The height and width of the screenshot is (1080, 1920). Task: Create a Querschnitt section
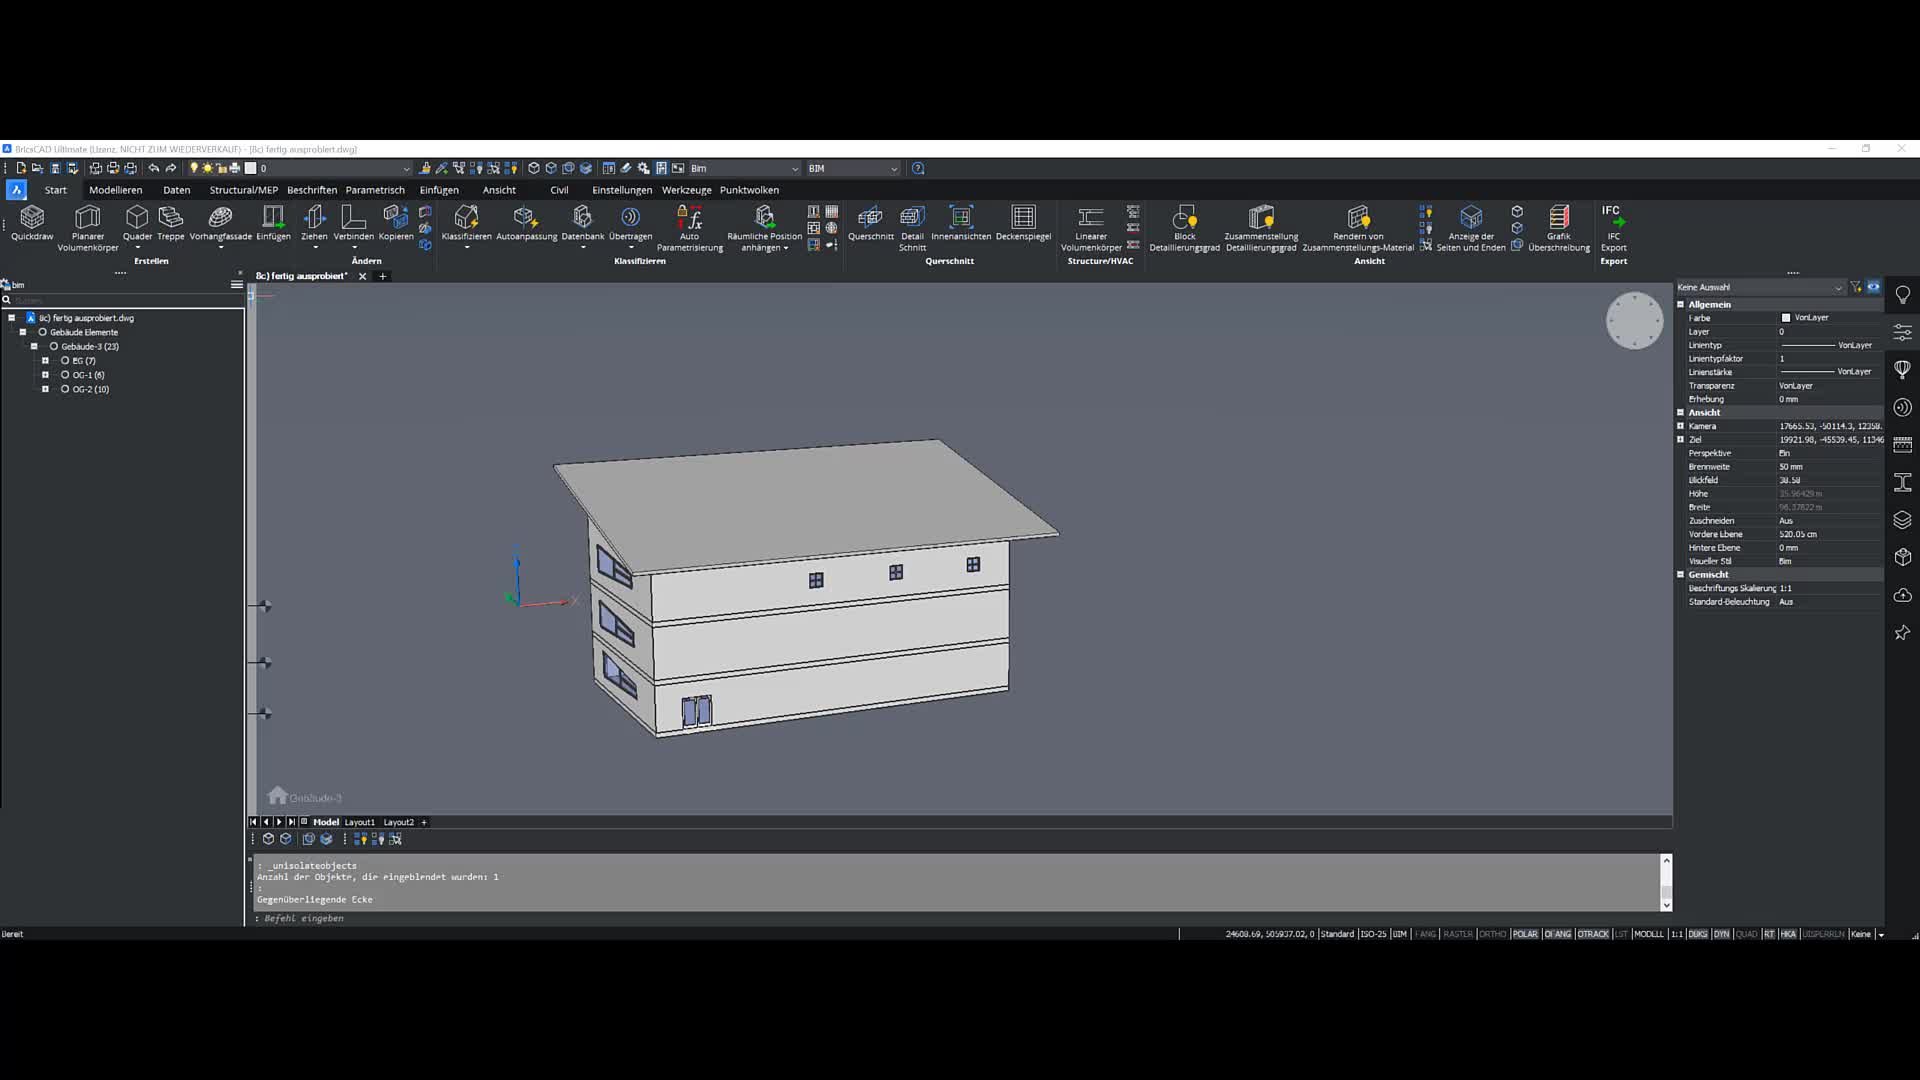pos(870,223)
